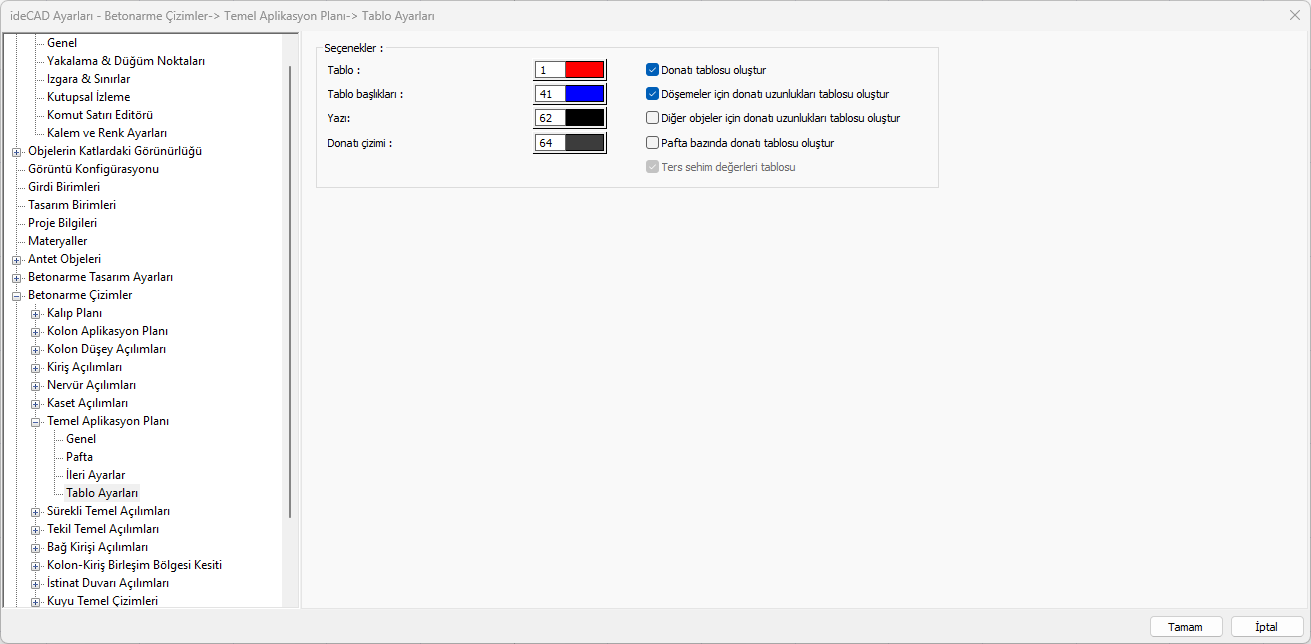Select Pafta under Temel Aplikasyon Planı
Screen dimensions: 1311x644
tap(79, 457)
